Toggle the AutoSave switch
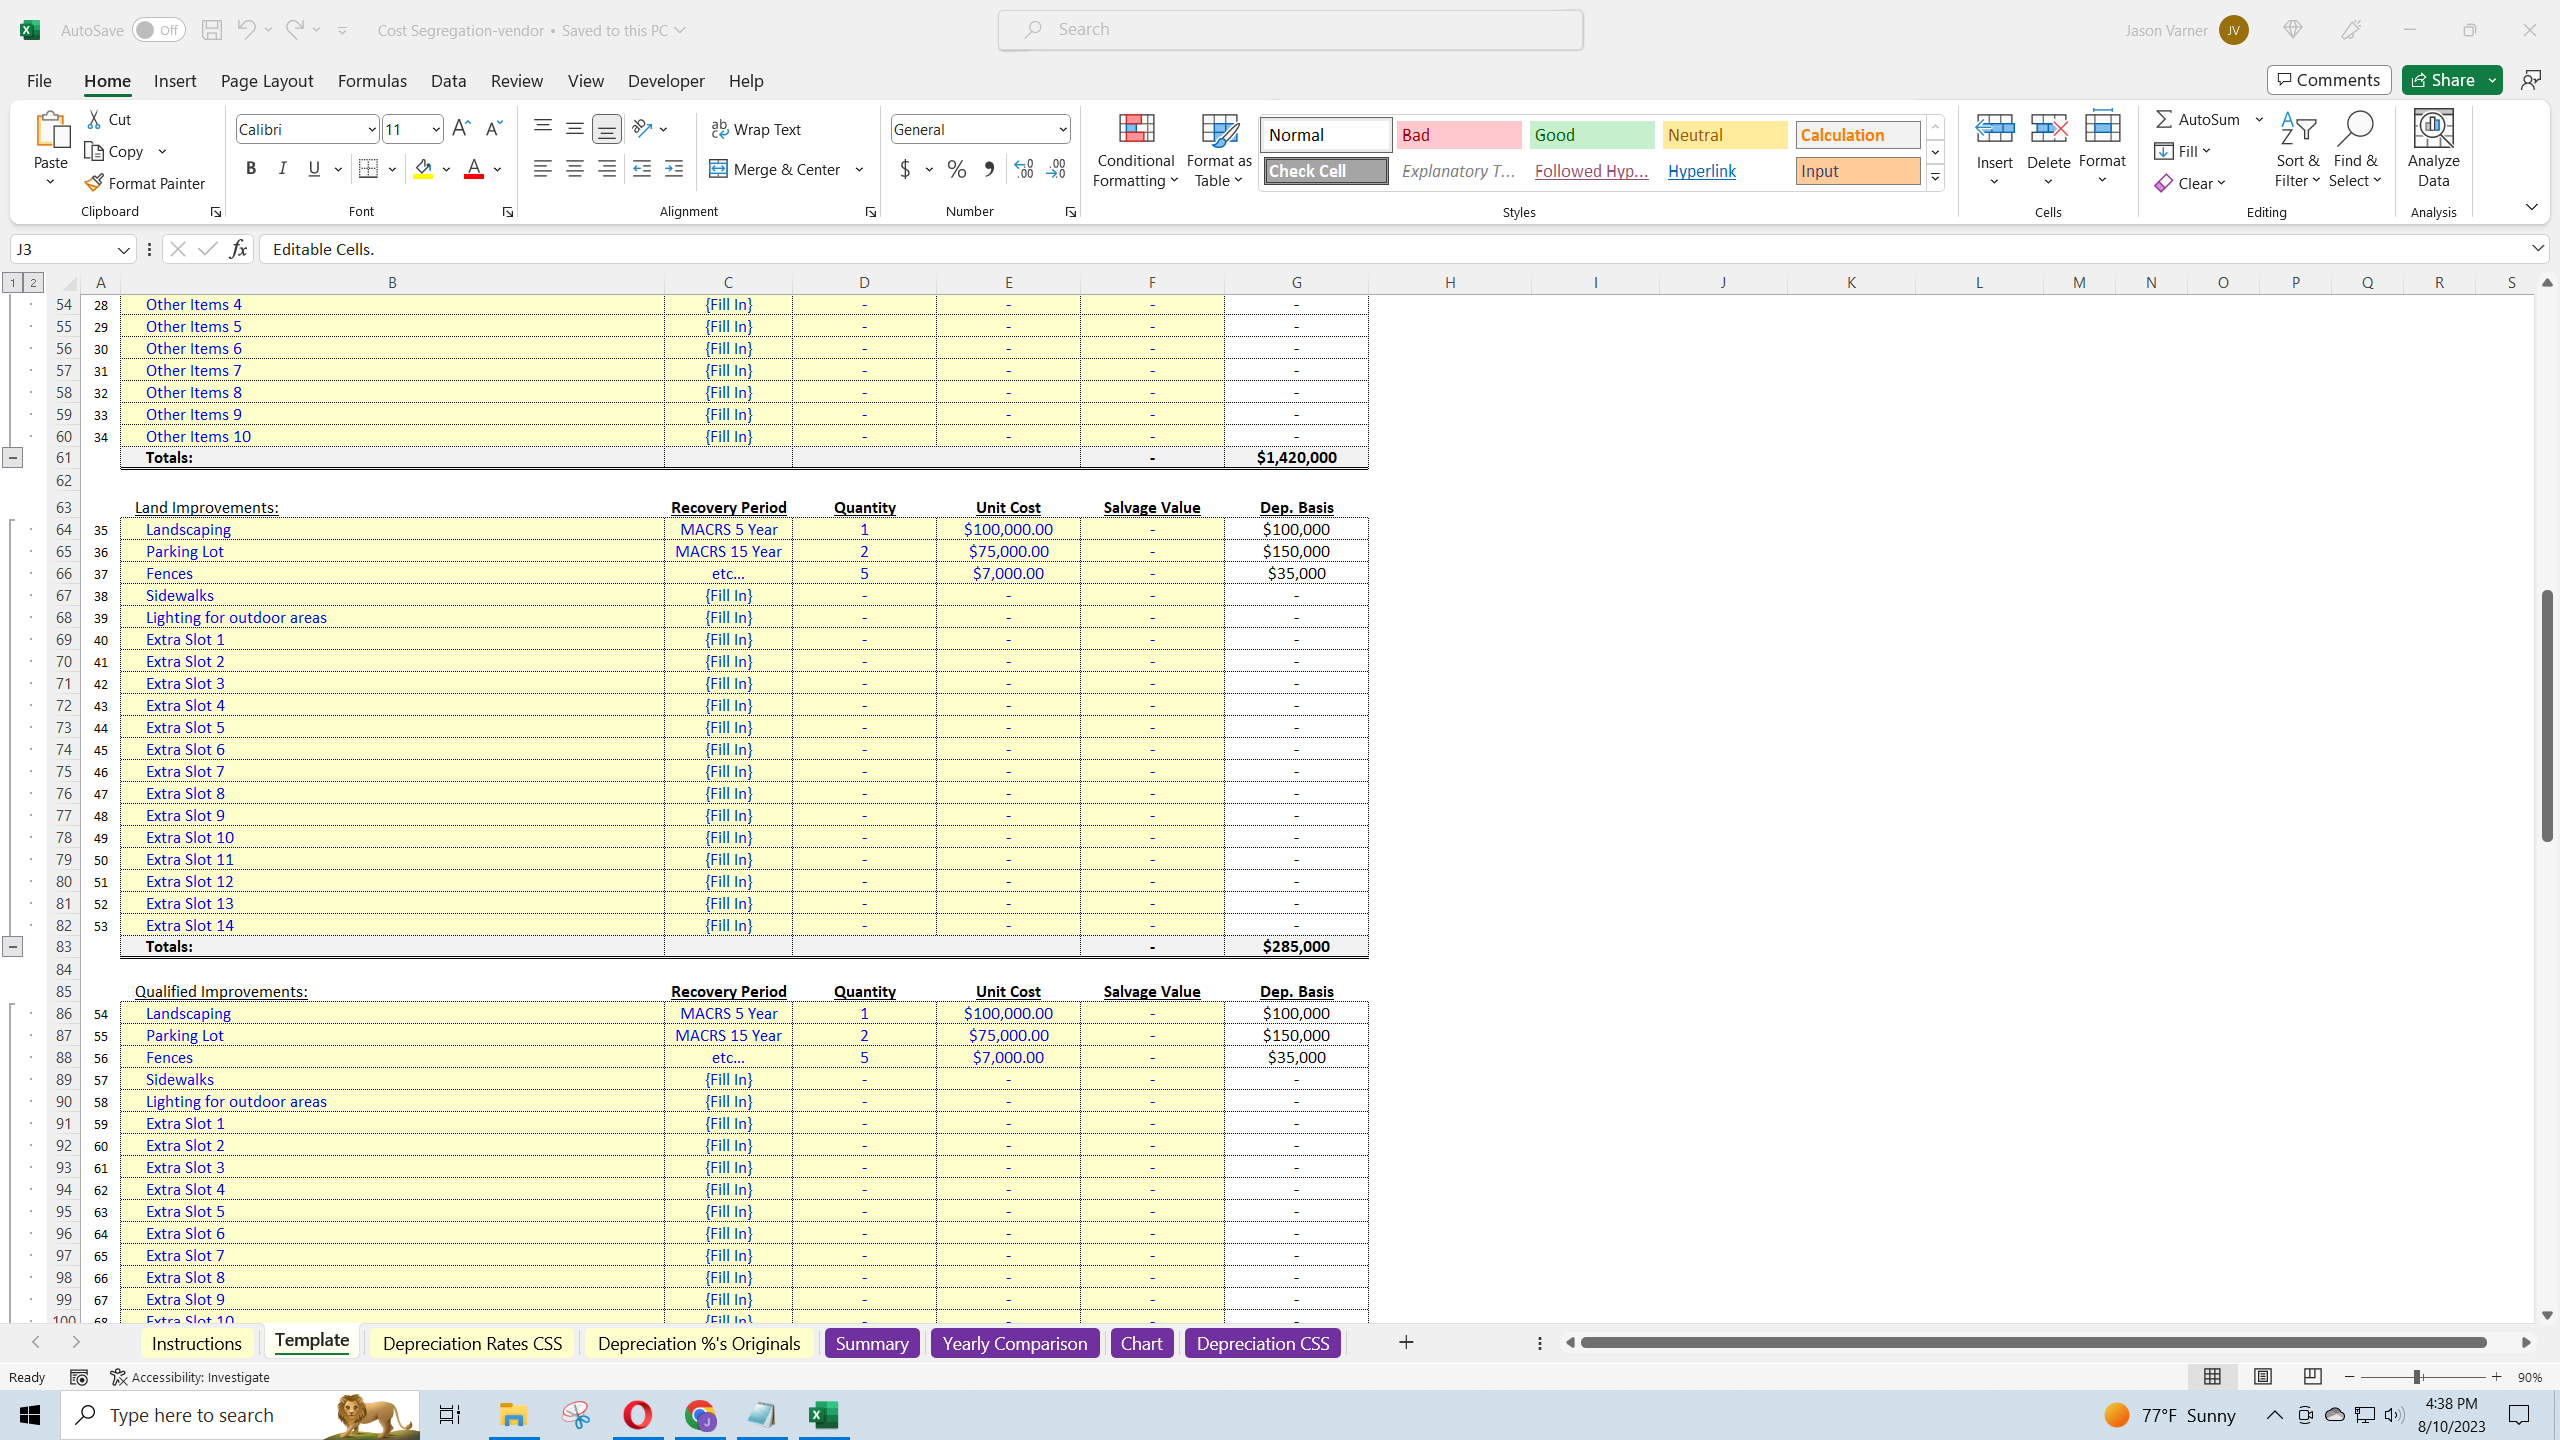Viewport: 2560px width, 1440px height. pyautogui.click(x=158, y=30)
